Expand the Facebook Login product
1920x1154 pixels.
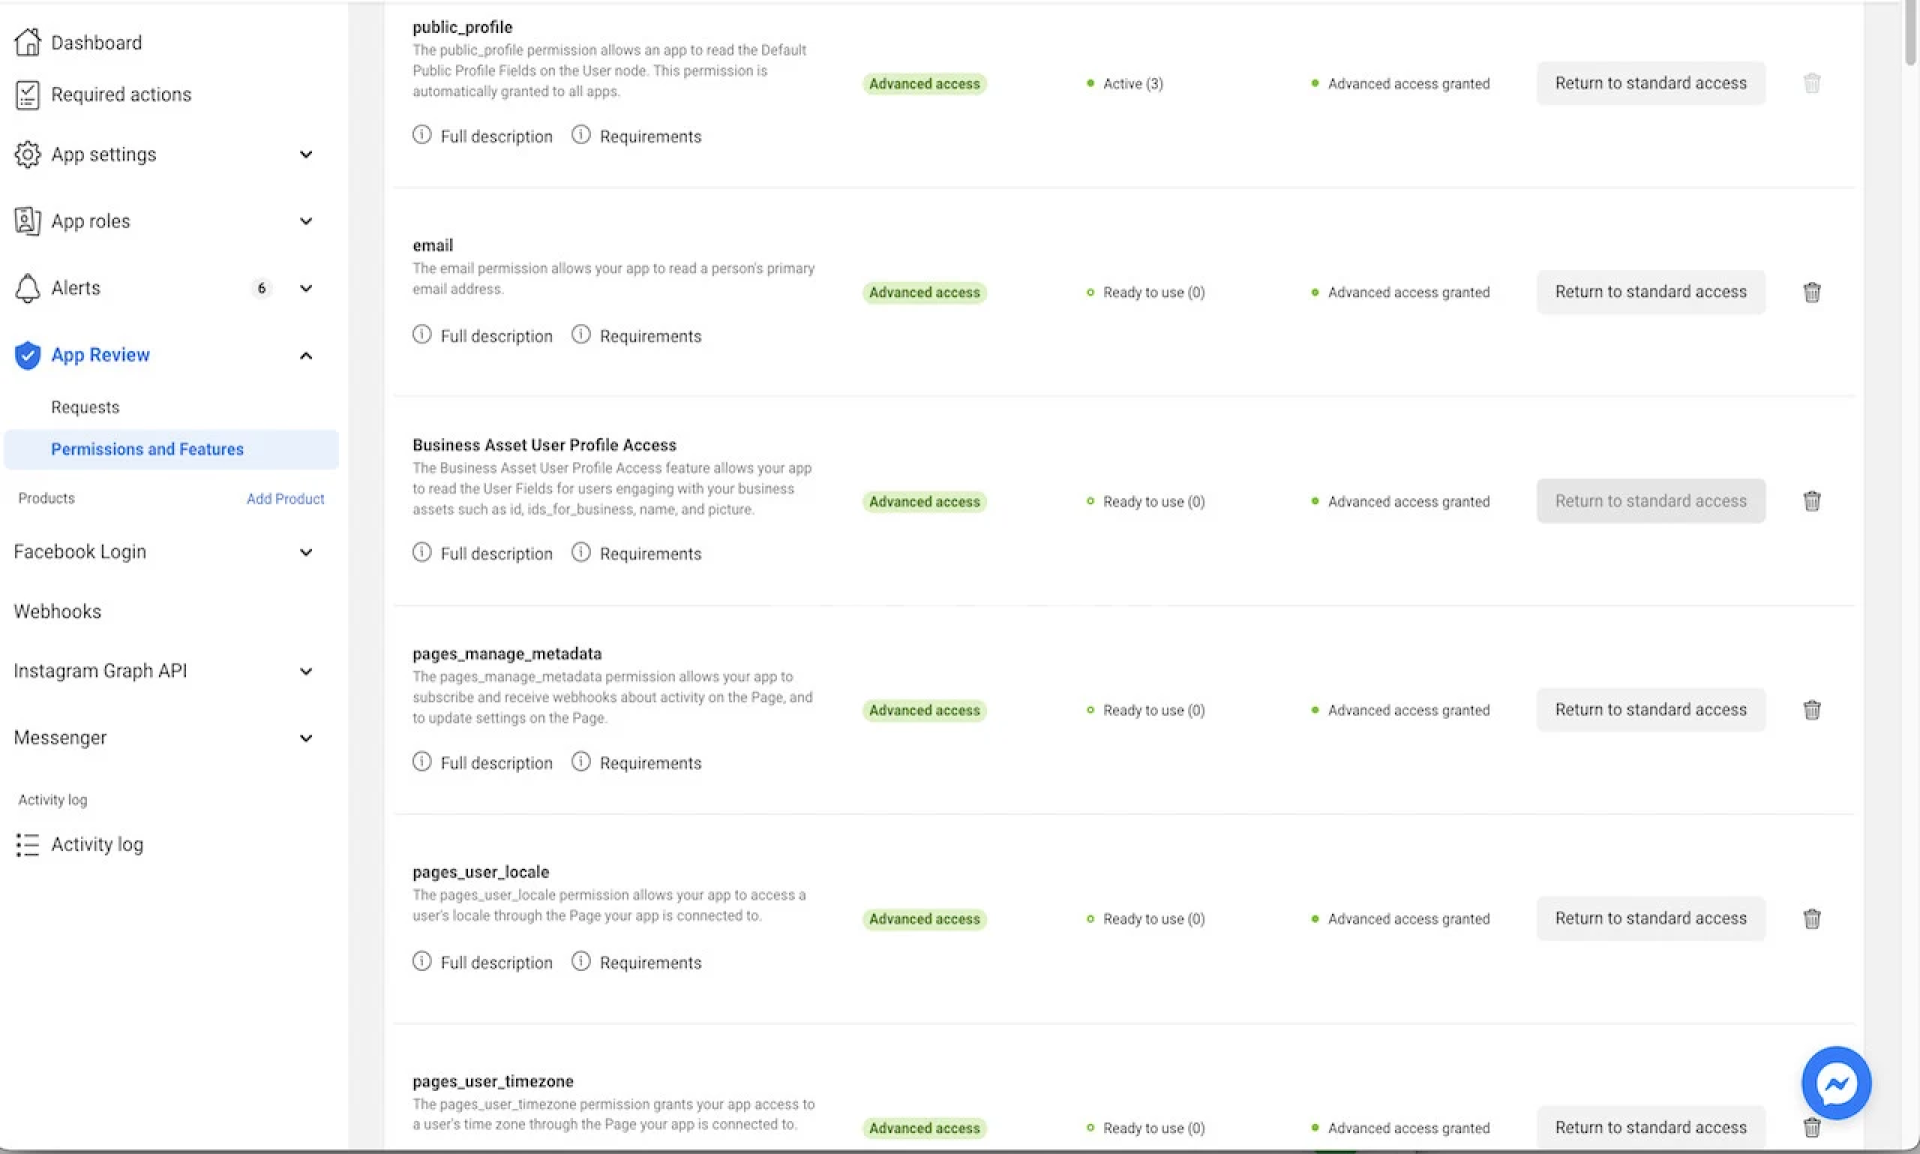306,552
